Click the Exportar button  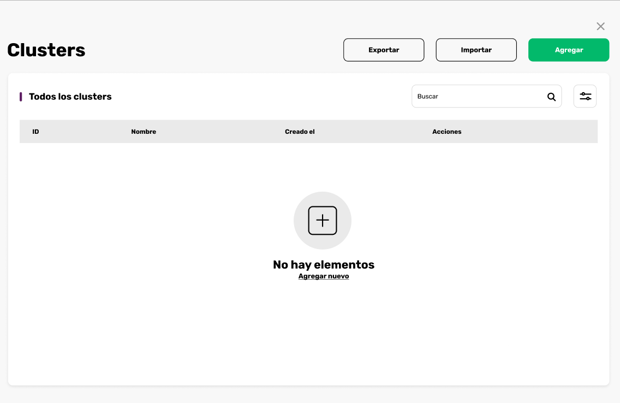point(384,50)
